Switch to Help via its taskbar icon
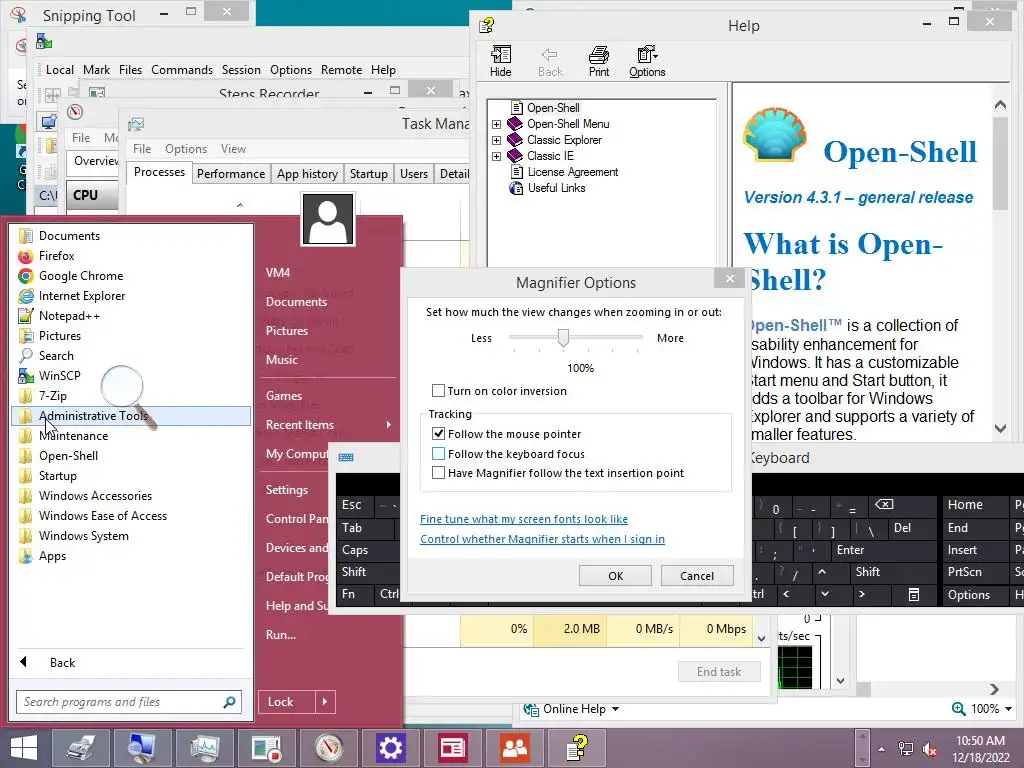This screenshot has width=1024, height=768. pyautogui.click(x=577, y=748)
